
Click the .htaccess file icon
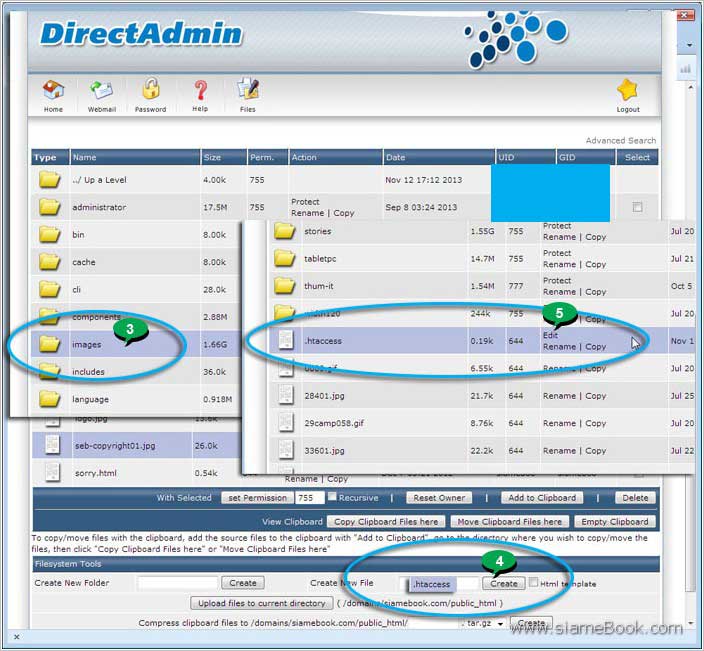click(286, 340)
